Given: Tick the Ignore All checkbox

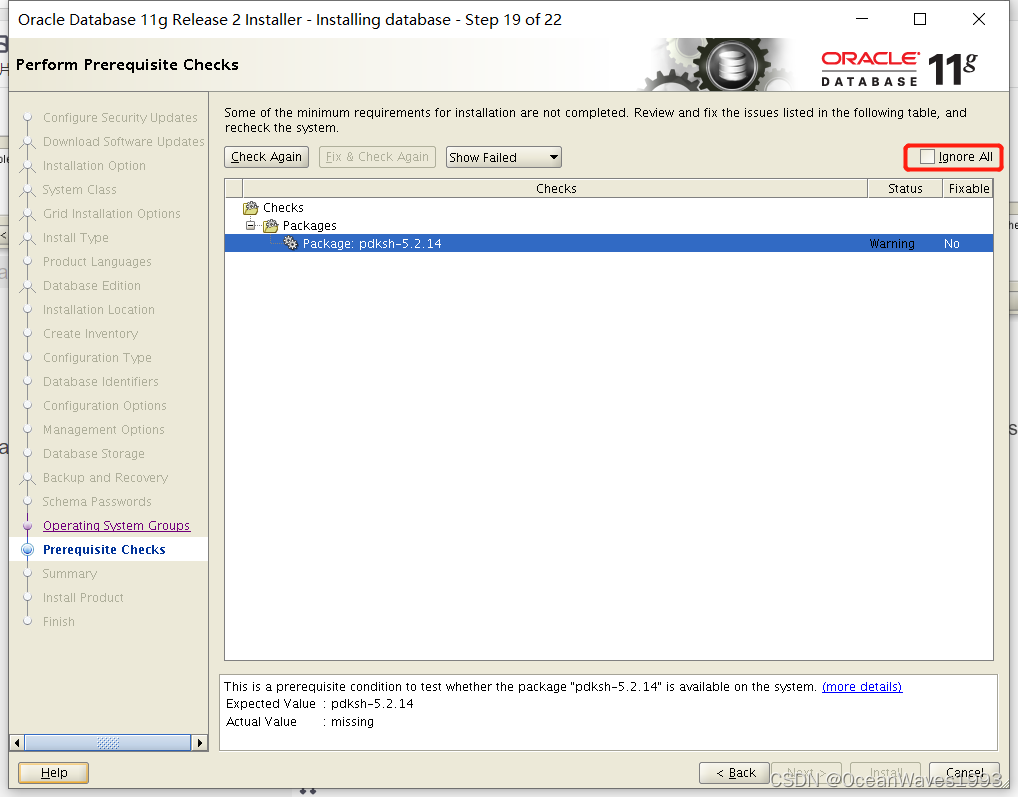Looking at the screenshot, I should click(927, 157).
